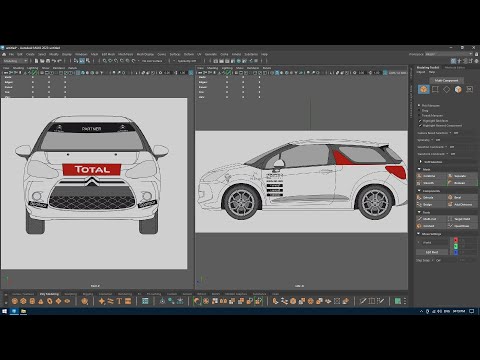
Task: Select Face Selection cube icon in Modeling Toolkit
Action: (458, 89)
